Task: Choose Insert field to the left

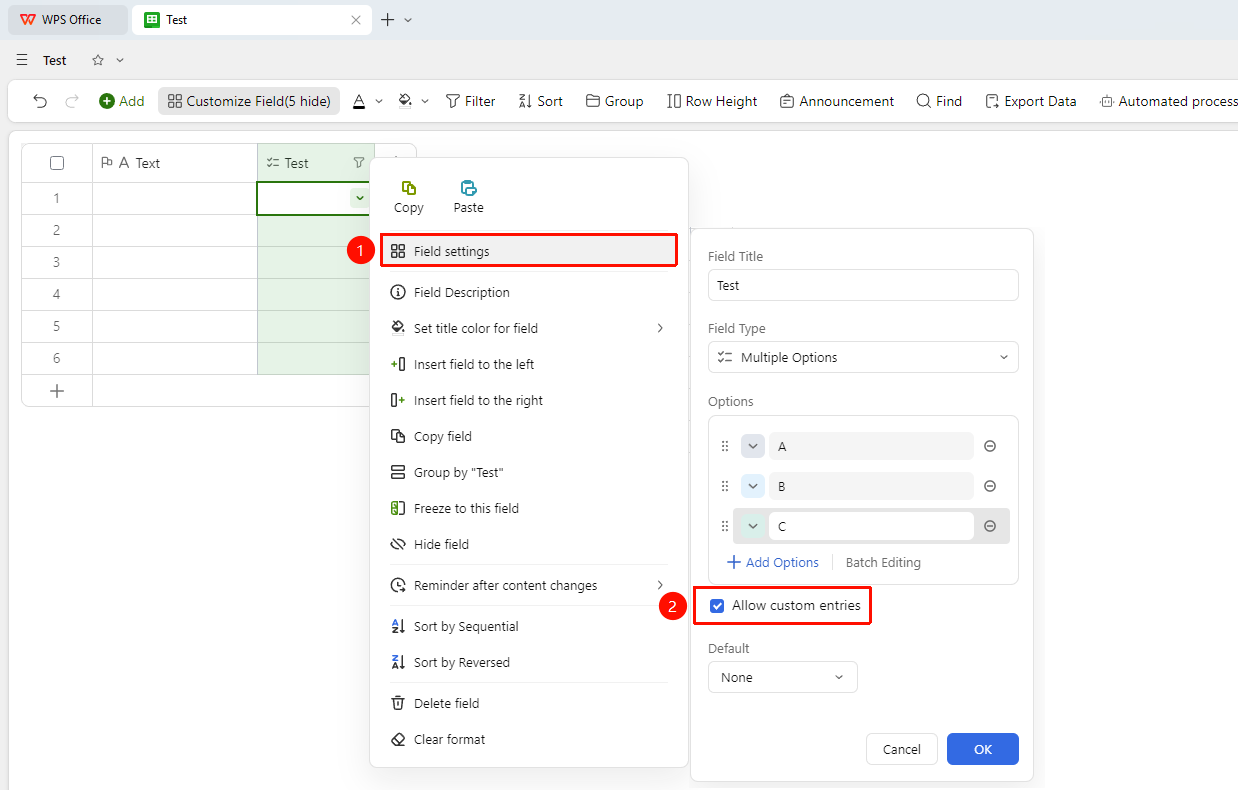Action: [x=528, y=364]
